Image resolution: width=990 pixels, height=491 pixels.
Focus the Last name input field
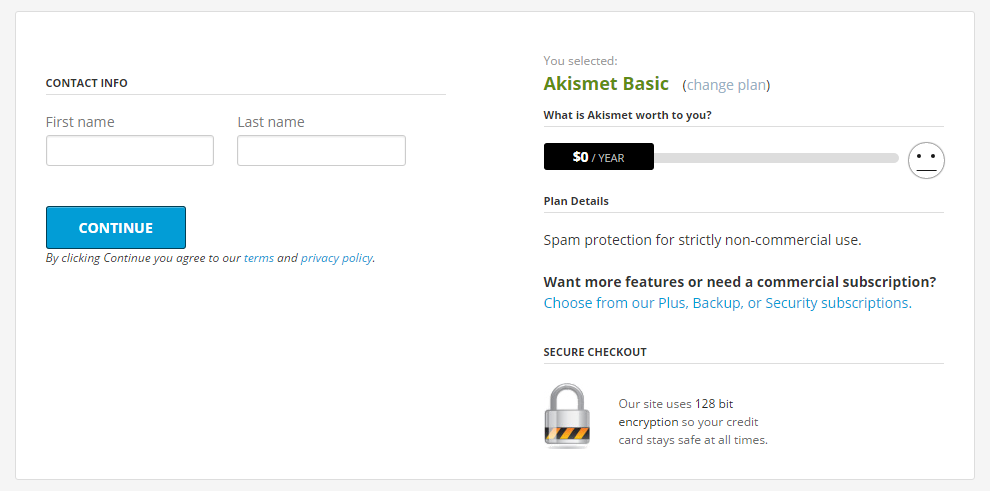point(321,151)
